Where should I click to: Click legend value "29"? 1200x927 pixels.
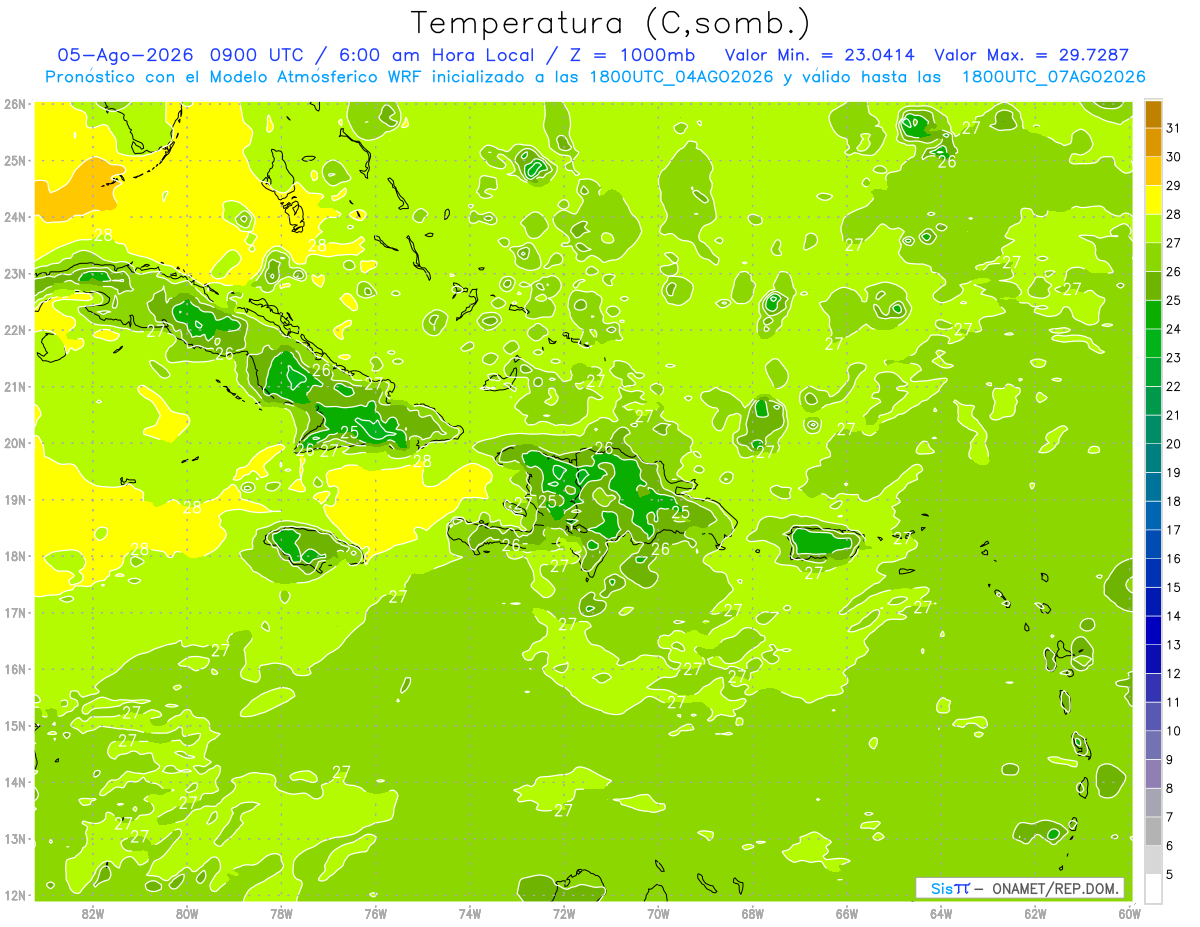pyautogui.click(x=1173, y=186)
